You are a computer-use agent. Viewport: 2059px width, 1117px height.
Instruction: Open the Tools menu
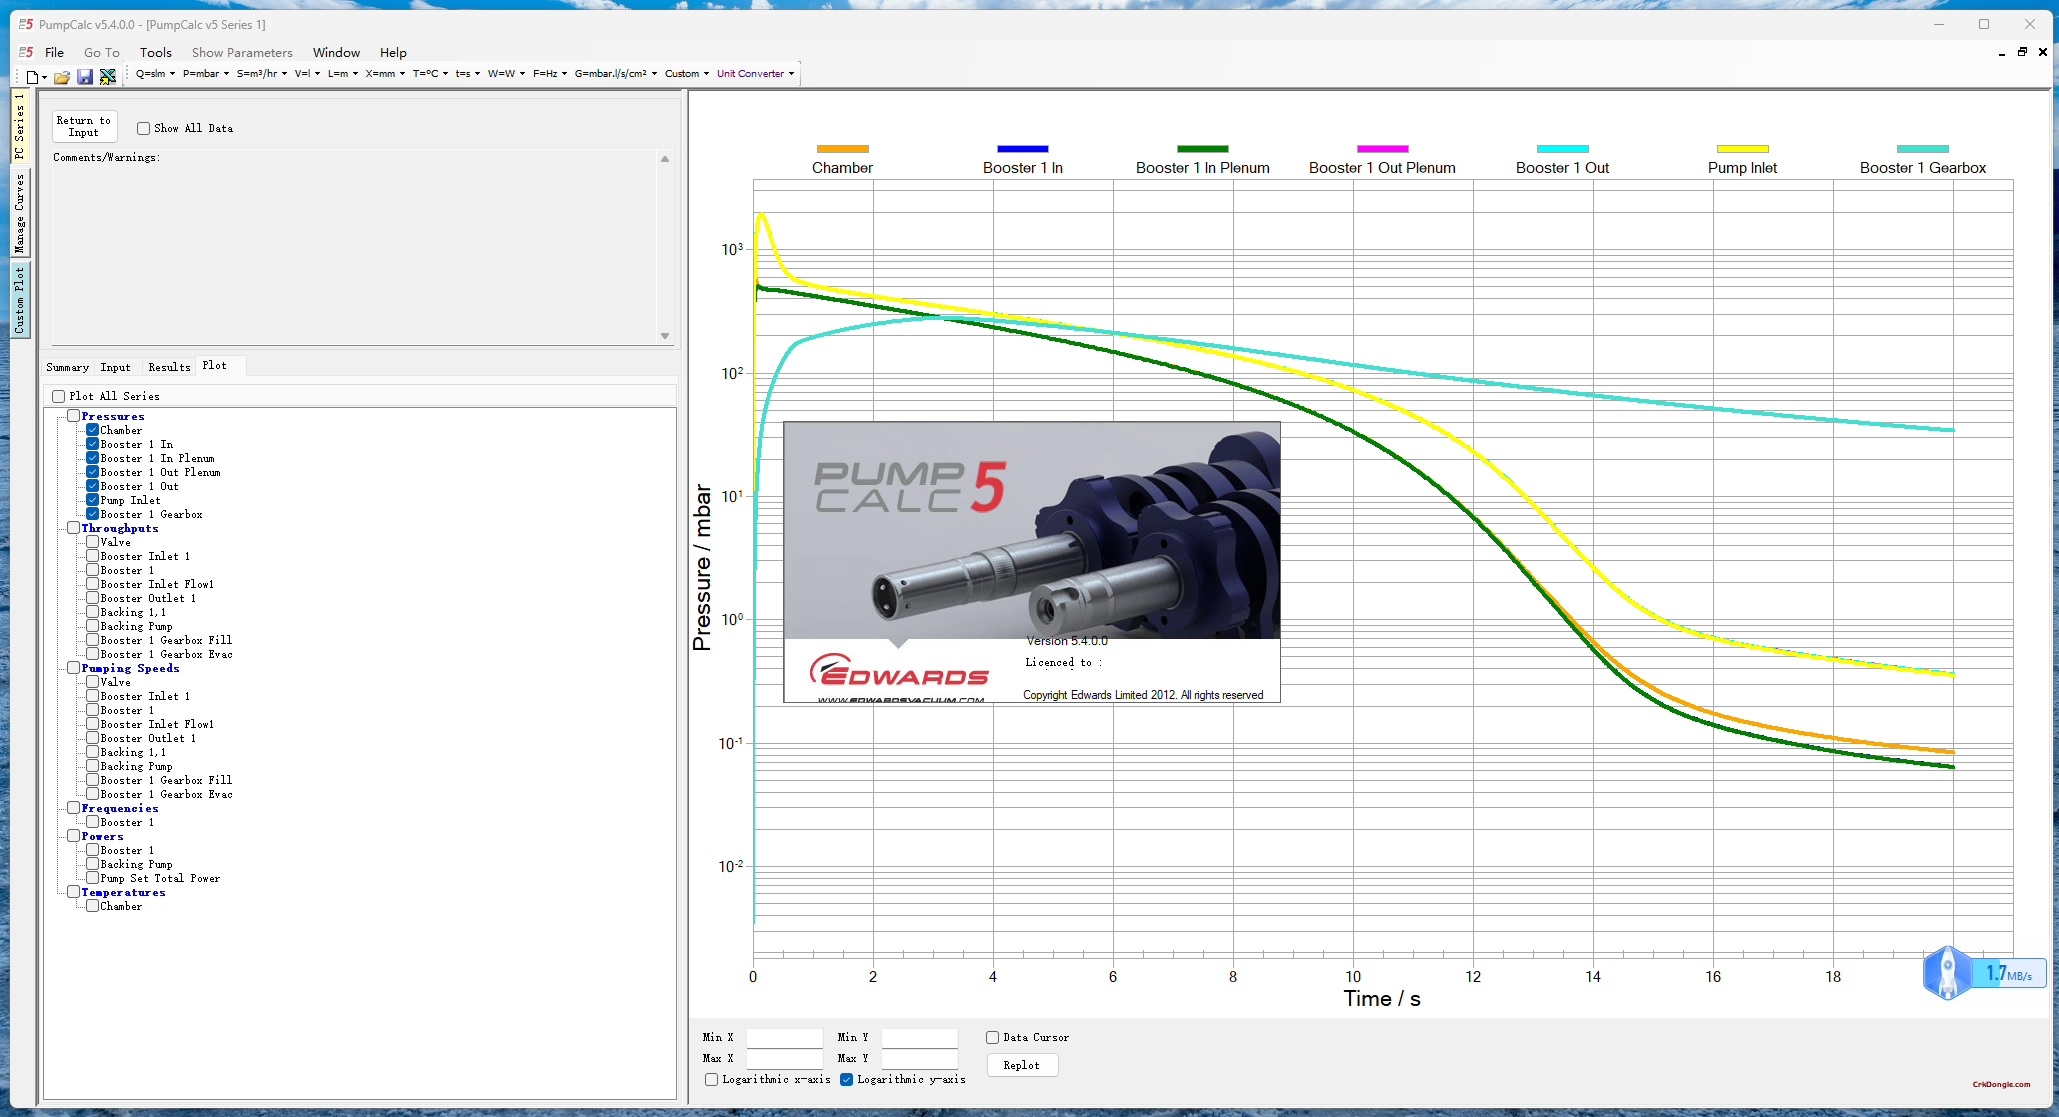click(156, 52)
